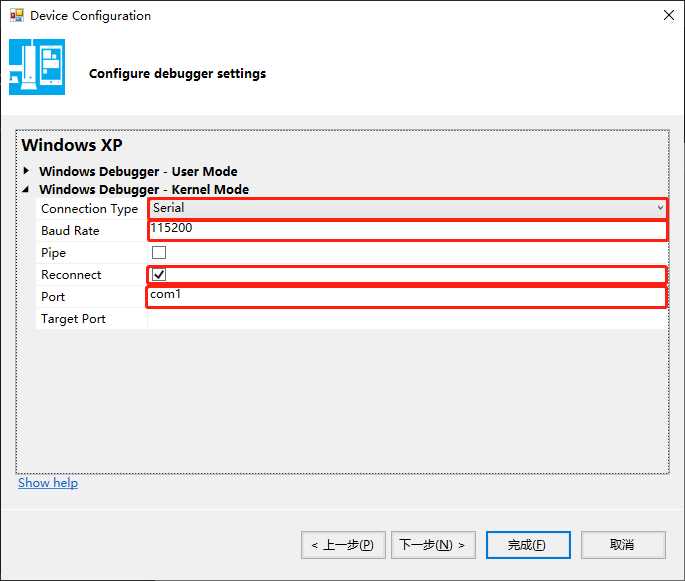Select the Pipe property label
The height and width of the screenshot is (581, 685).
coord(53,253)
